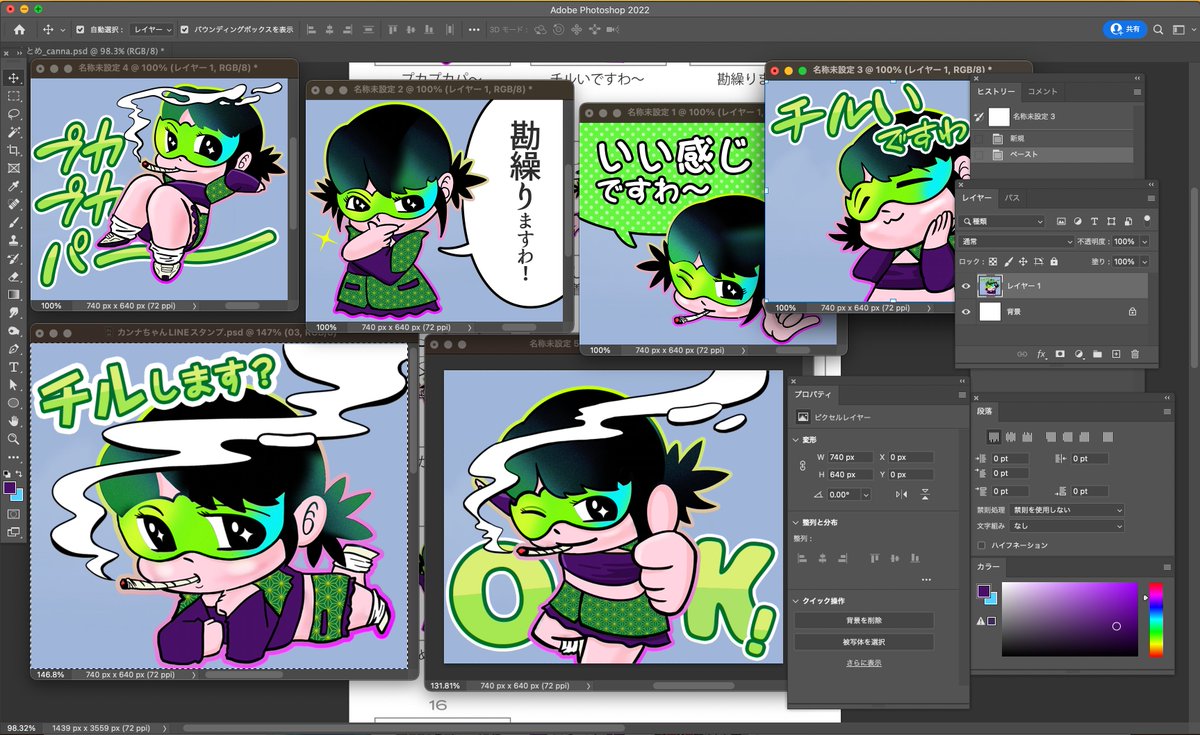The image size is (1200, 735).
Task: Toggle バウンディングボックスを表示 checkbox
Action: coord(184,29)
